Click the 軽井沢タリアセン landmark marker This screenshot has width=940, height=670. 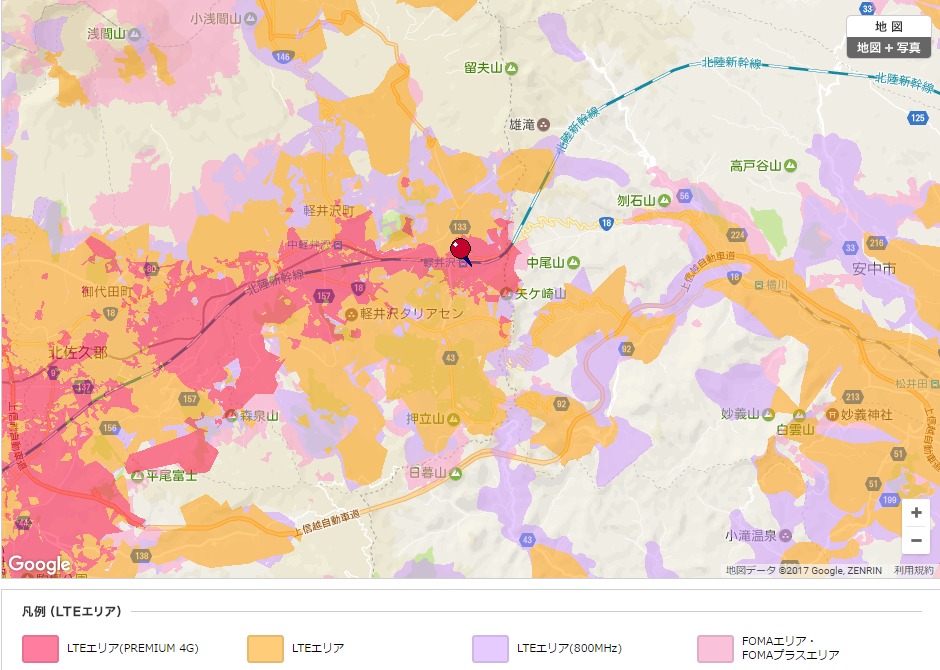coord(351,314)
